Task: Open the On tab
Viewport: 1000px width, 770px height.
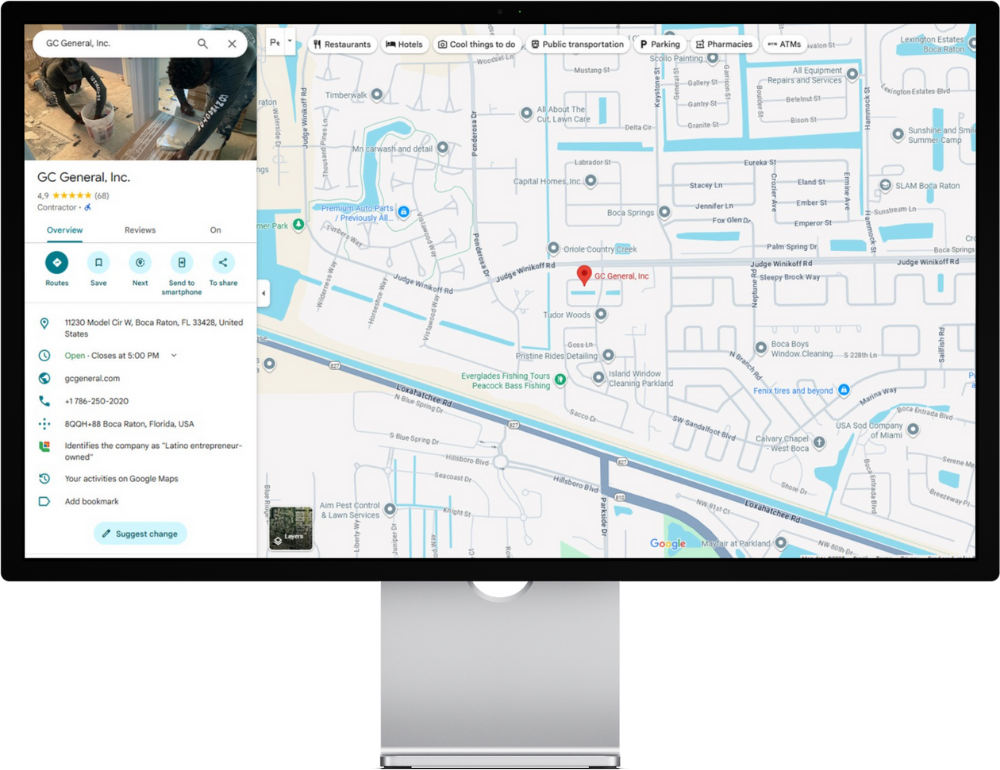Action: click(216, 230)
